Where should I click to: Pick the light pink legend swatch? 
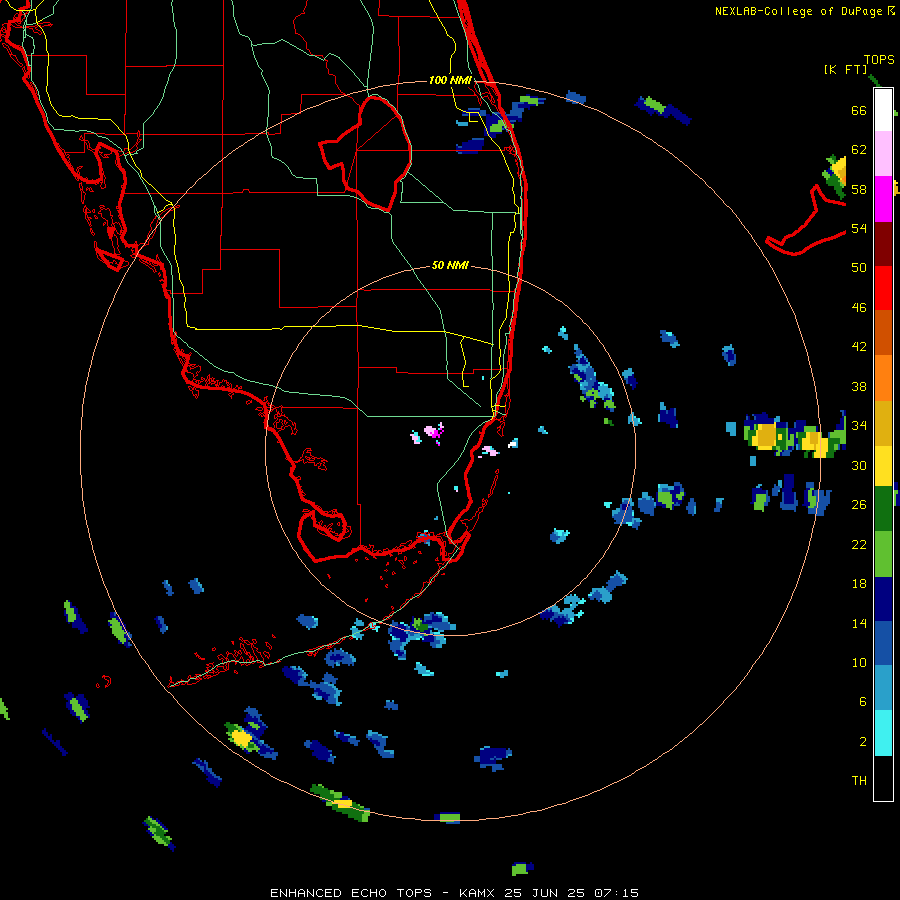click(x=883, y=153)
